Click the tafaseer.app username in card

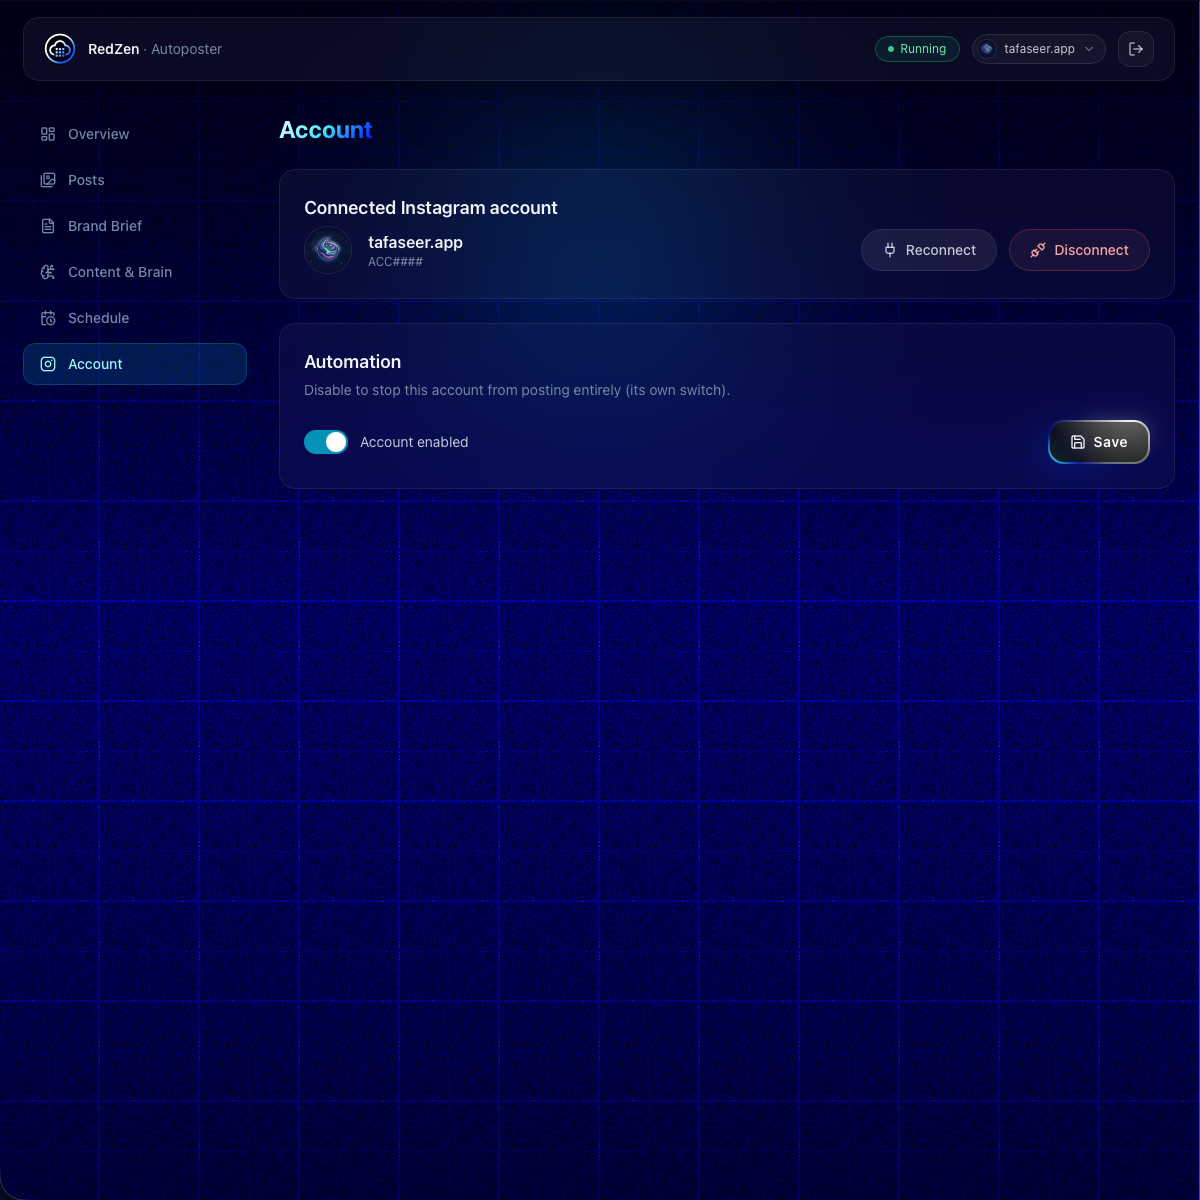coord(415,242)
